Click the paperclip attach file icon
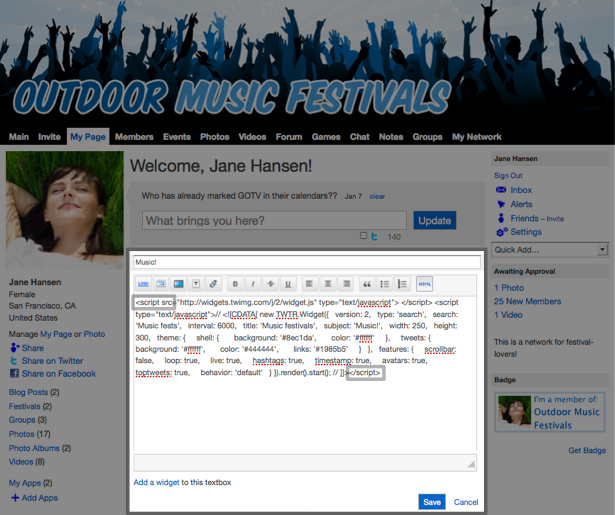The height and width of the screenshot is (515, 615). click(213, 284)
